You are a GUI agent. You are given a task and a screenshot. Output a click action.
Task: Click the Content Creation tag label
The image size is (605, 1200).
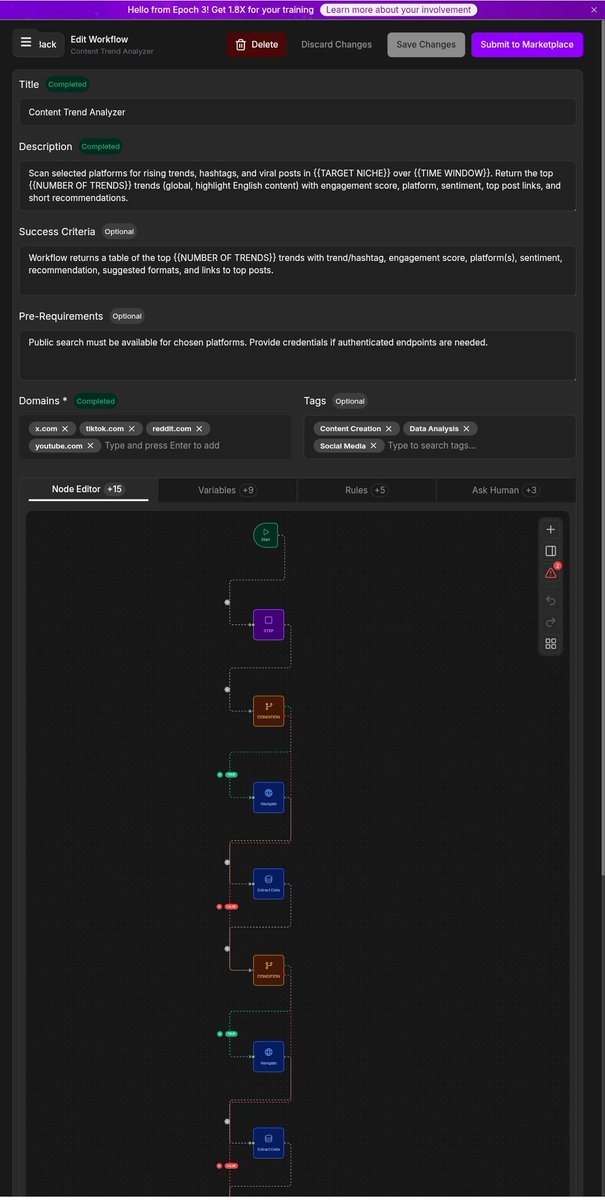350,428
